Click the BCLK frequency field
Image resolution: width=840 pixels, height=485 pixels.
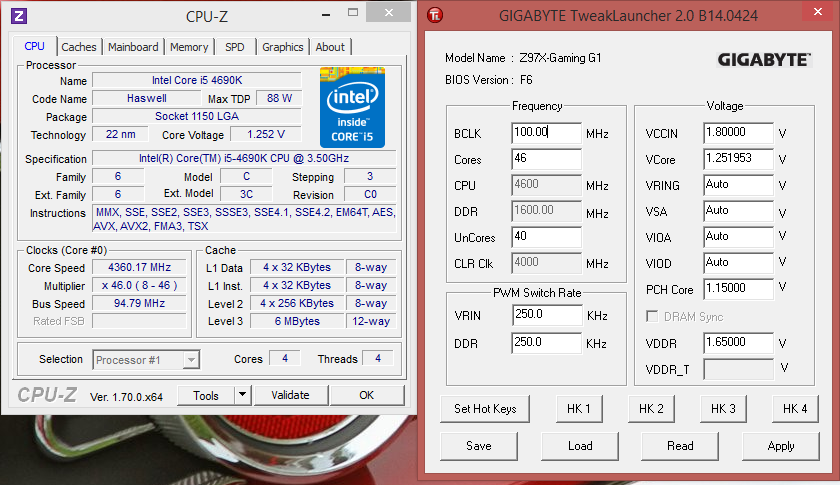point(546,132)
